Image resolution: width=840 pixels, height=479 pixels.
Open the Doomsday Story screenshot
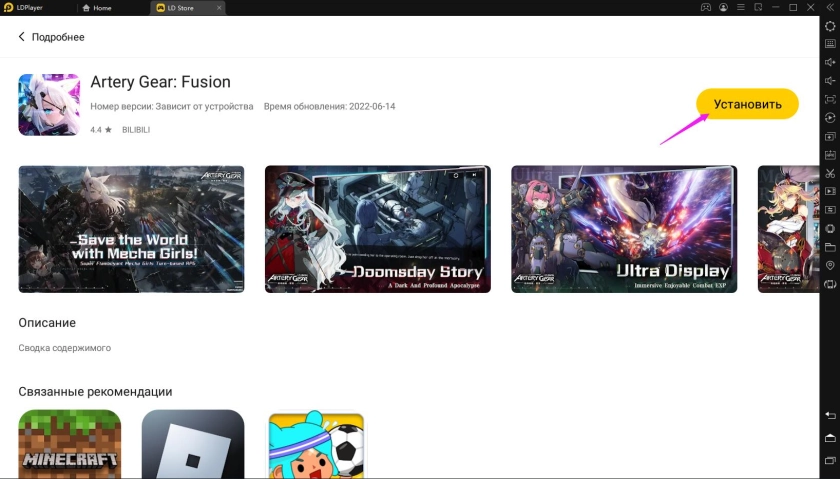tap(377, 229)
